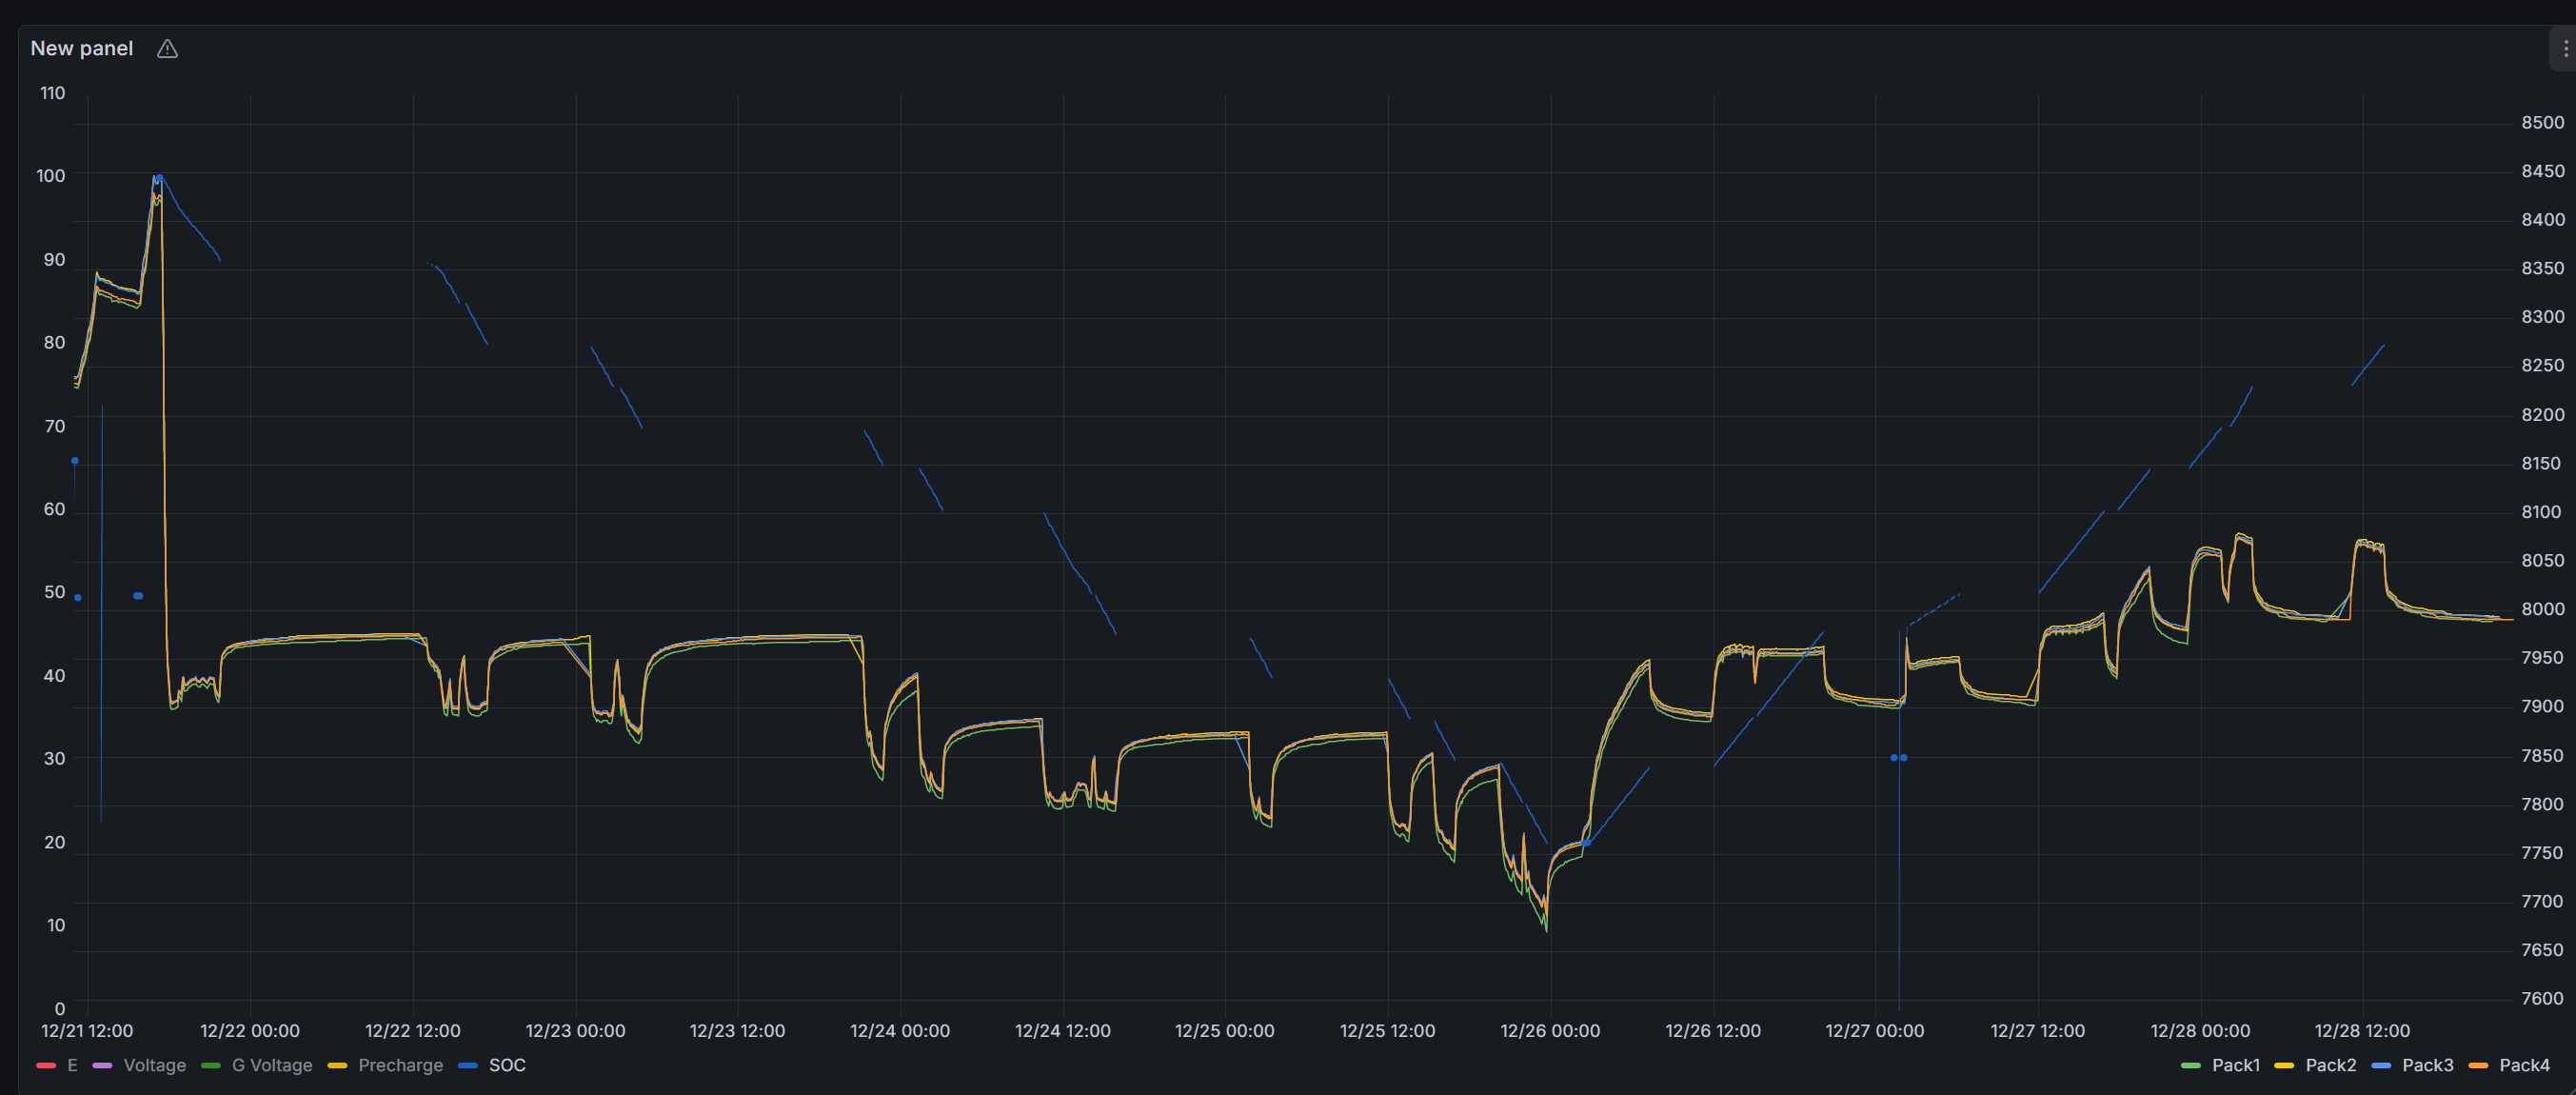Toggle the Pack1 legend label

[2235, 1065]
